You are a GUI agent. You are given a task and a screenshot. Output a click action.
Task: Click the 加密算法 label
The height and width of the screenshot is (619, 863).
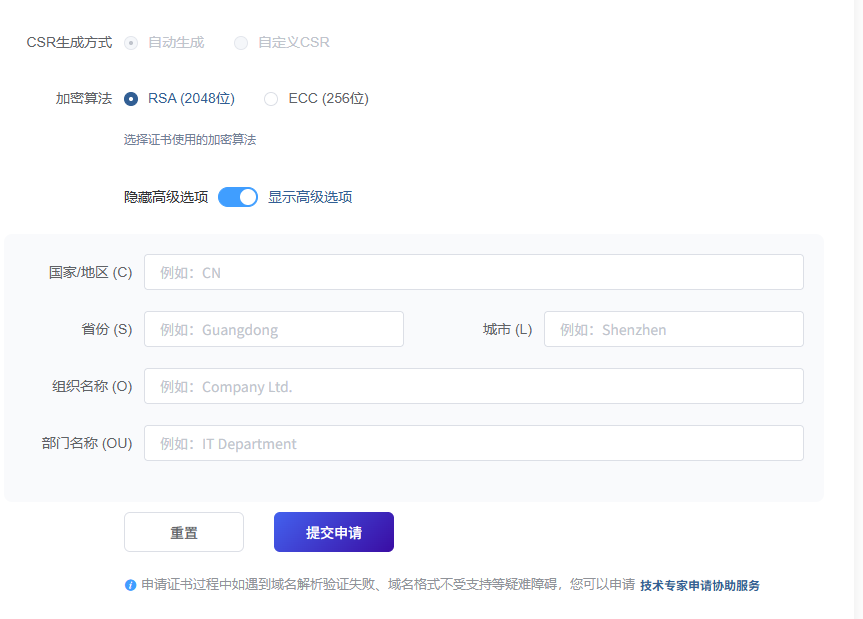(x=84, y=98)
